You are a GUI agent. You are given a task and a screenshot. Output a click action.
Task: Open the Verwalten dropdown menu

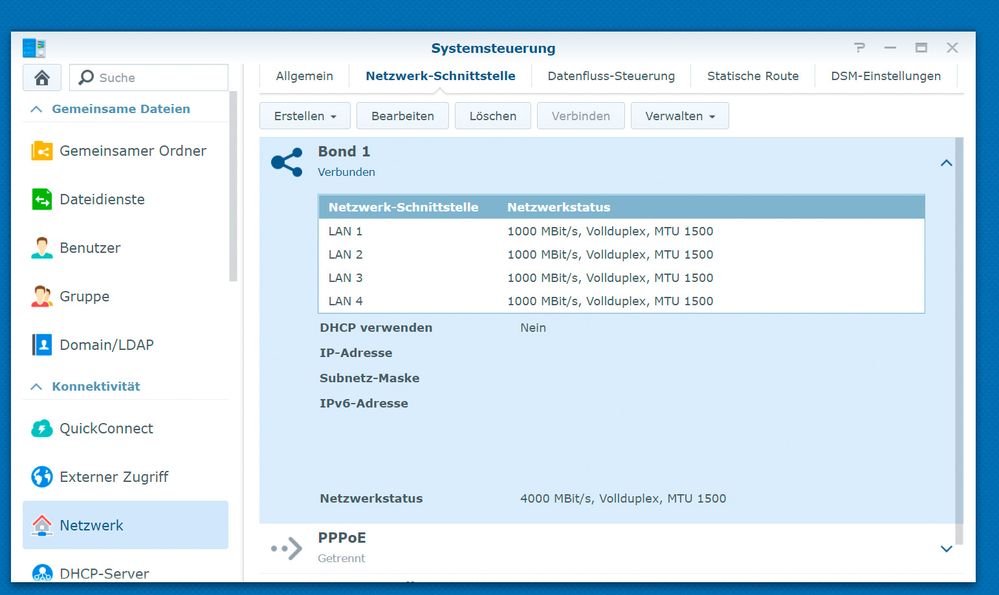[x=679, y=116]
